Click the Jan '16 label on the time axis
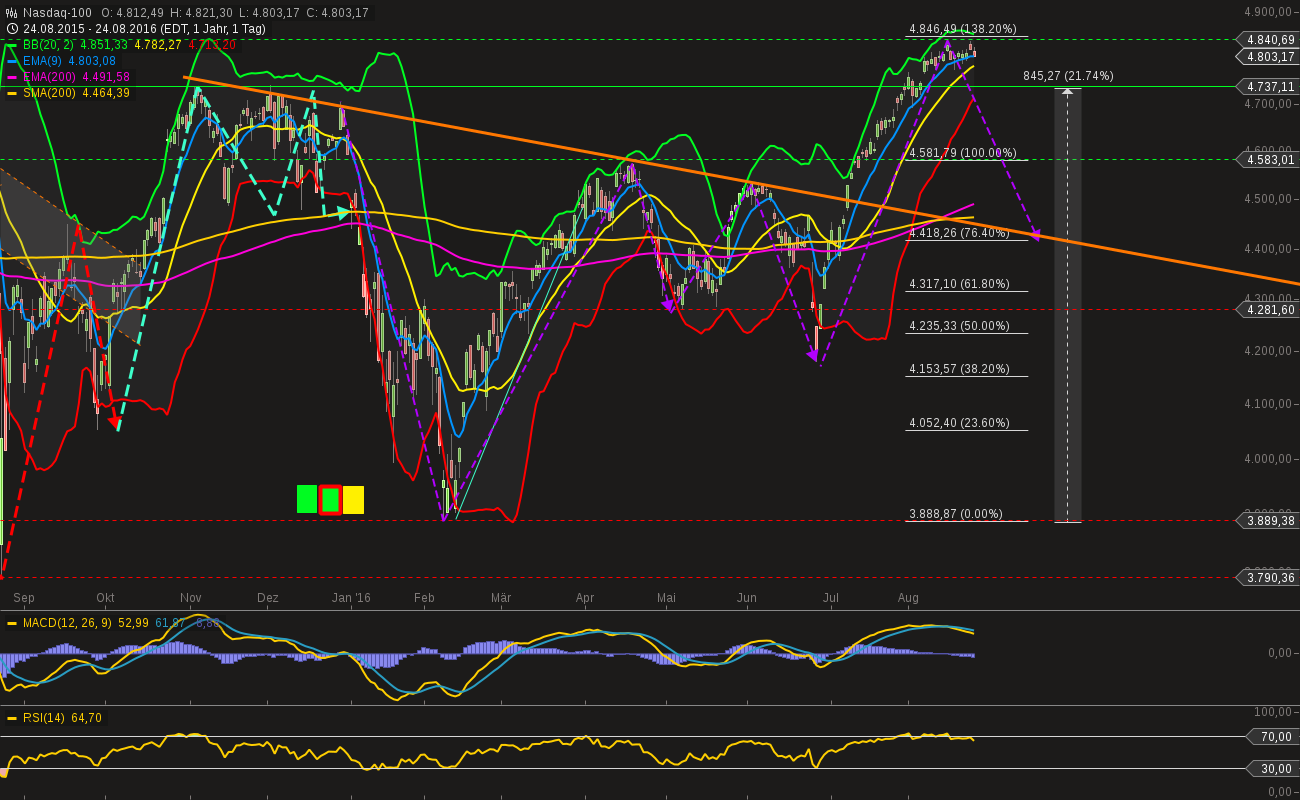The width and height of the screenshot is (1300, 800). click(x=351, y=598)
